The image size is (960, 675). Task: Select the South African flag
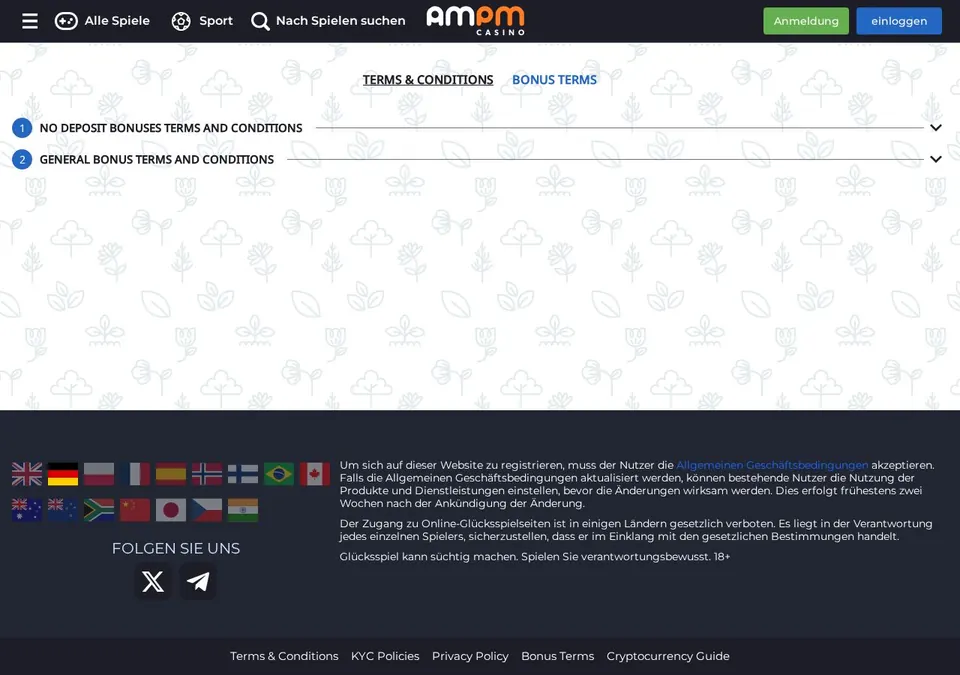coord(99,510)
